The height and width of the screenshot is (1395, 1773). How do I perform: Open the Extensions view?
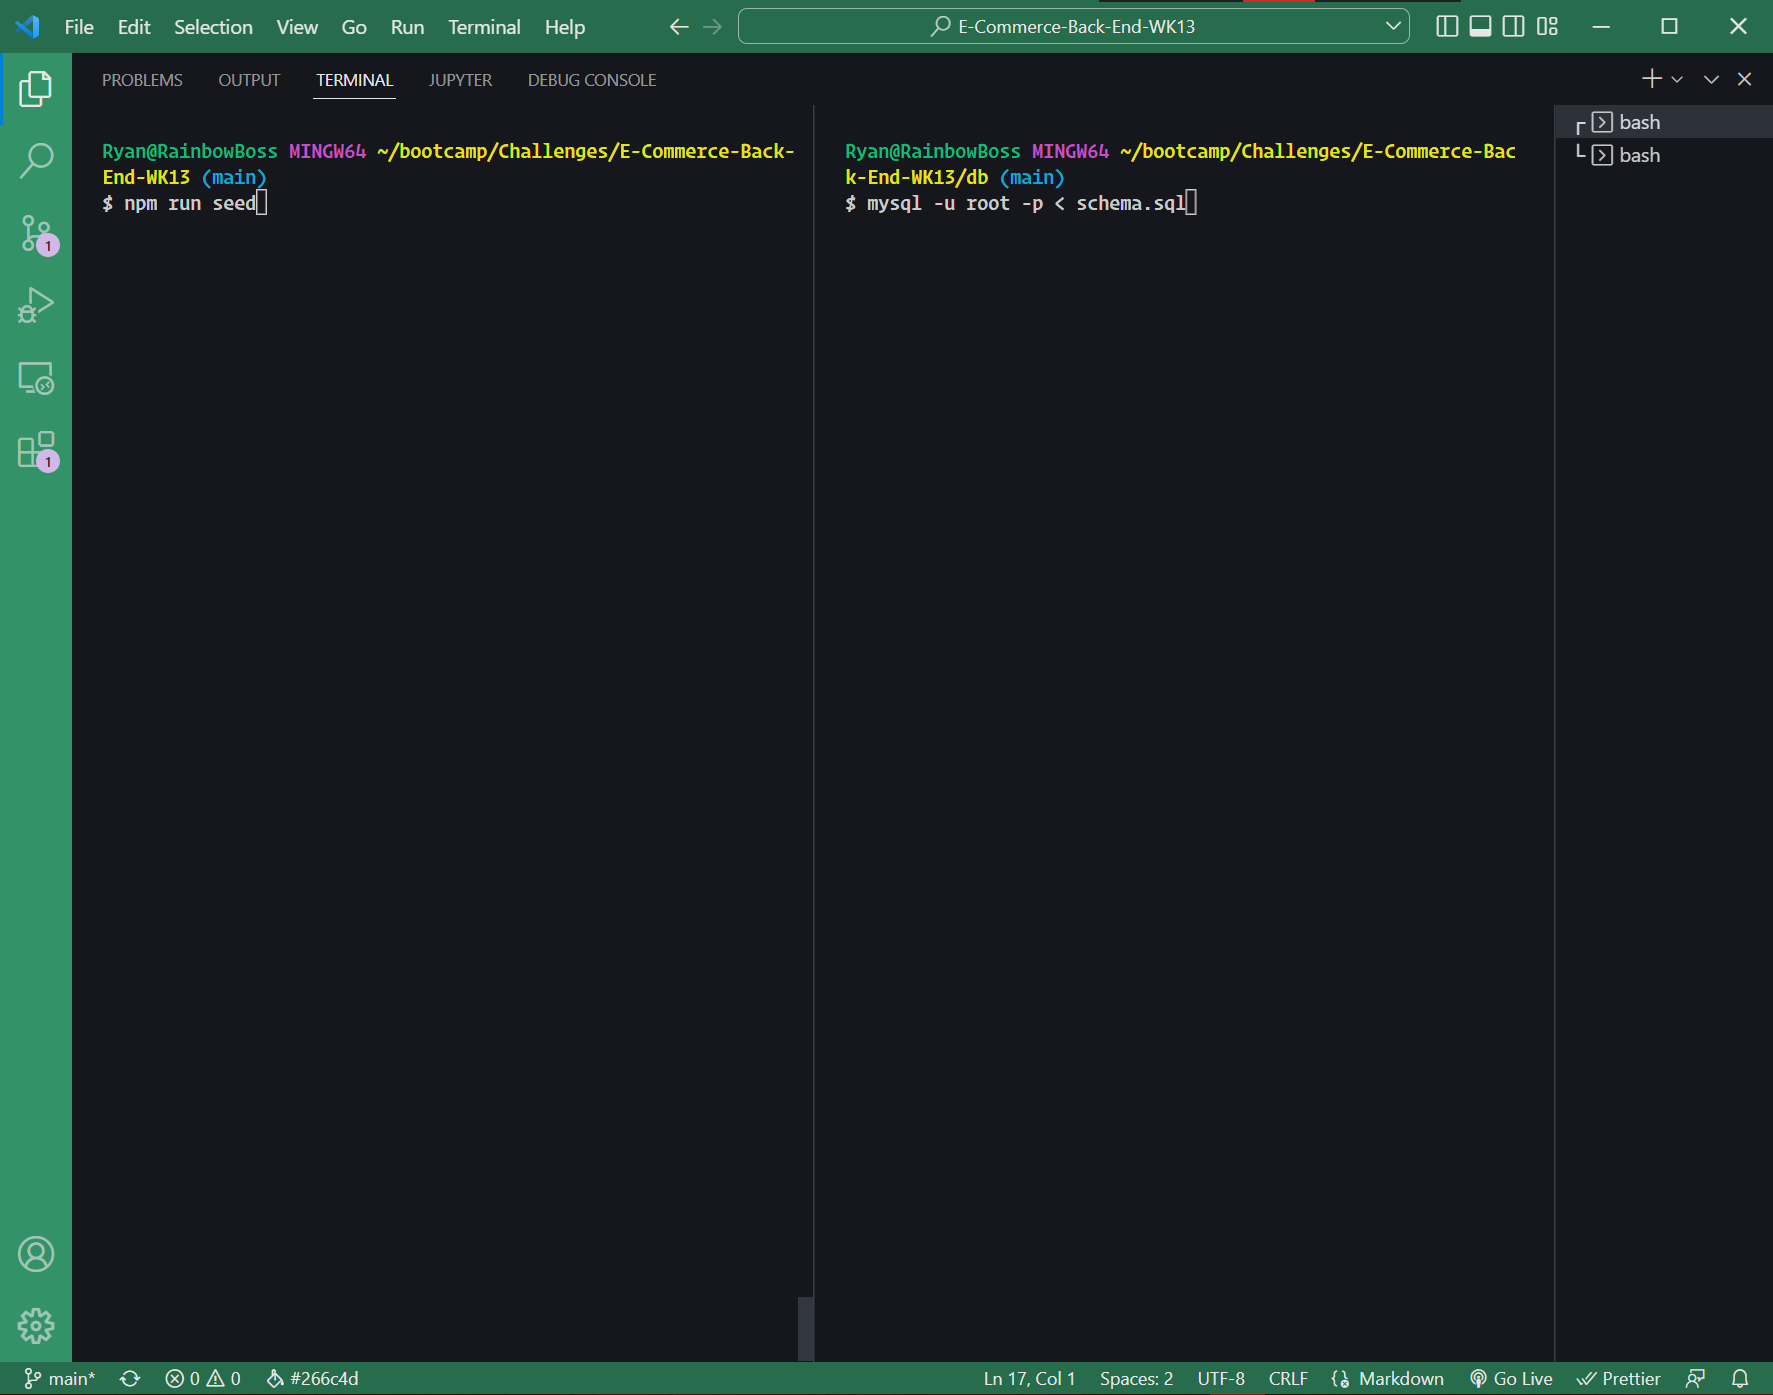(36, 450)
